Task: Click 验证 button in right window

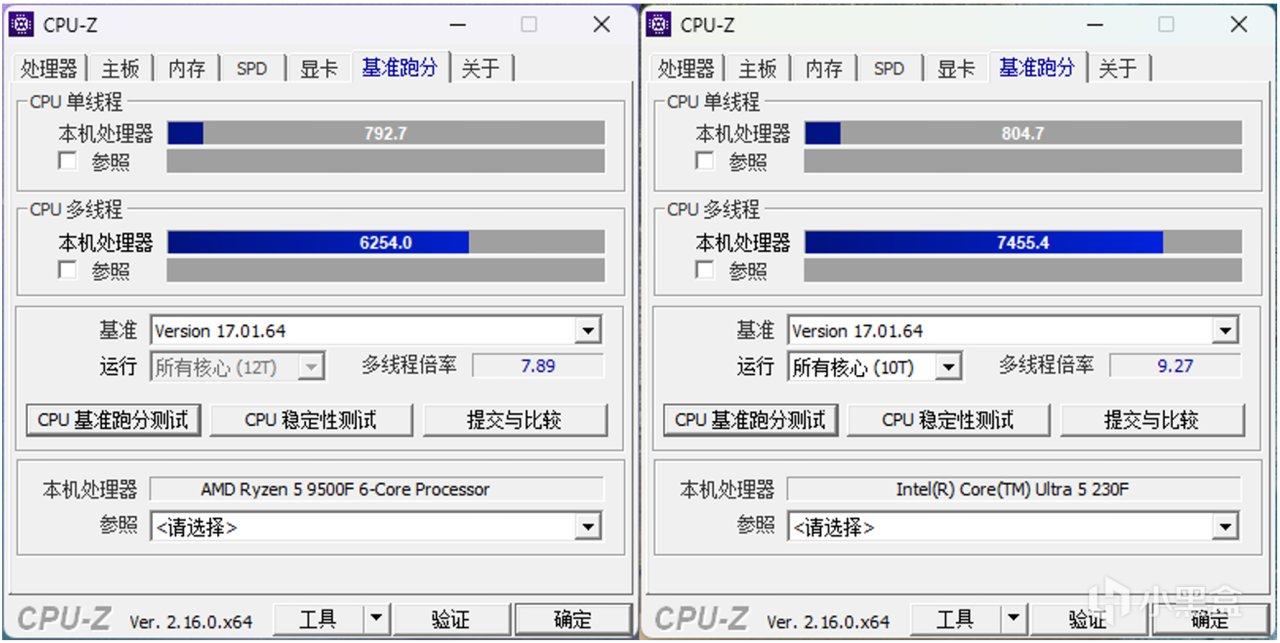Action: 1088,619
